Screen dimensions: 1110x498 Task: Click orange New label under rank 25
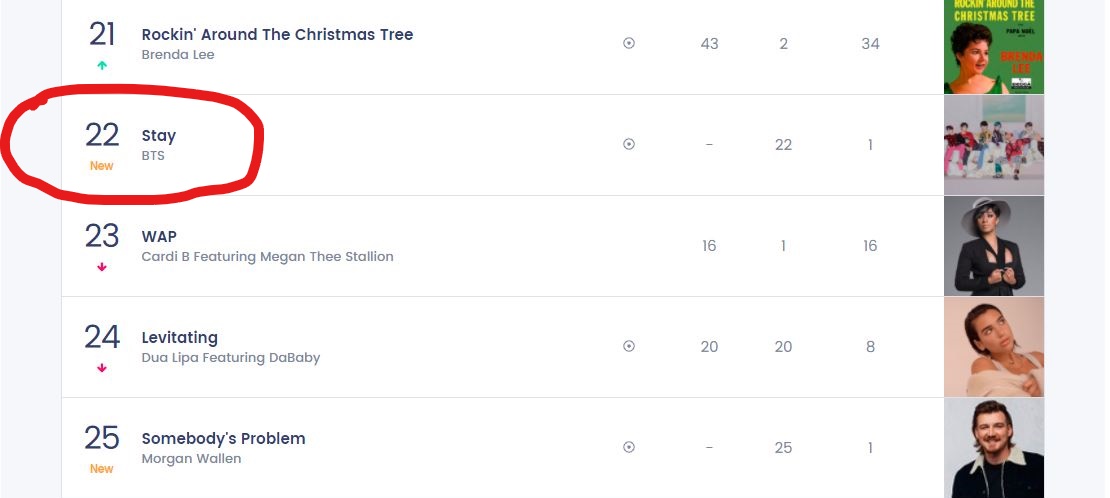coord(101,469)
